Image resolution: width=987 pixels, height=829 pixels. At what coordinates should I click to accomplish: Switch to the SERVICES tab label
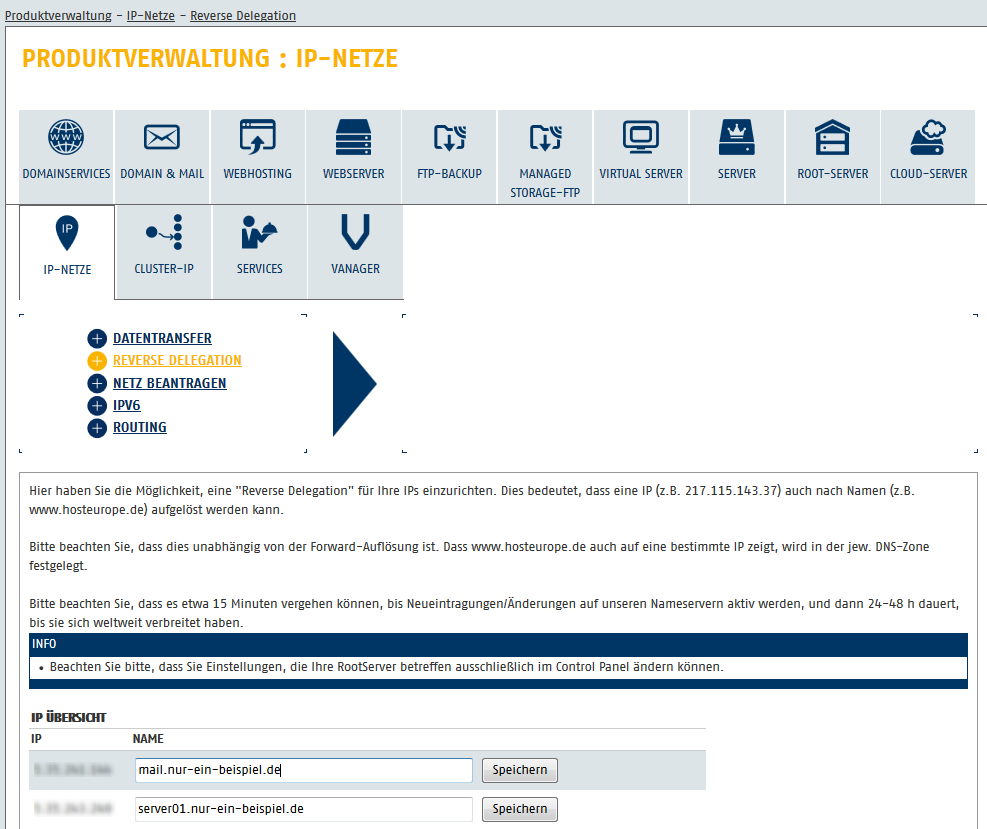point(259,269)
